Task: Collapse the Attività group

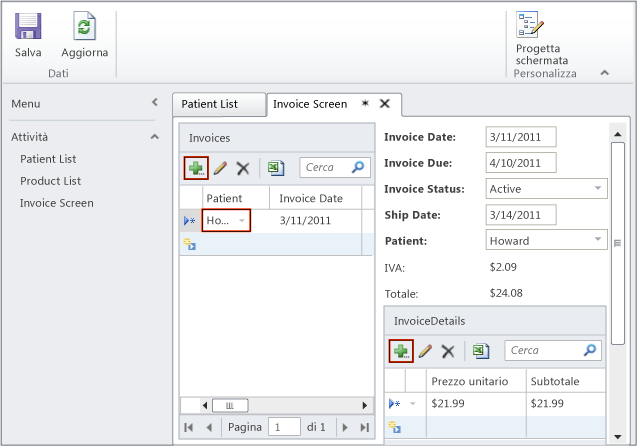Action: coord(155,137)
